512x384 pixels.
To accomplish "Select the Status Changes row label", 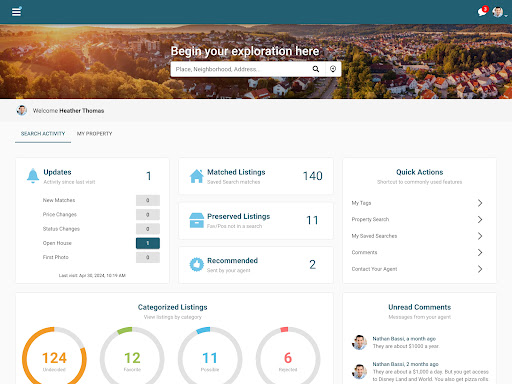I will (61, 229).
